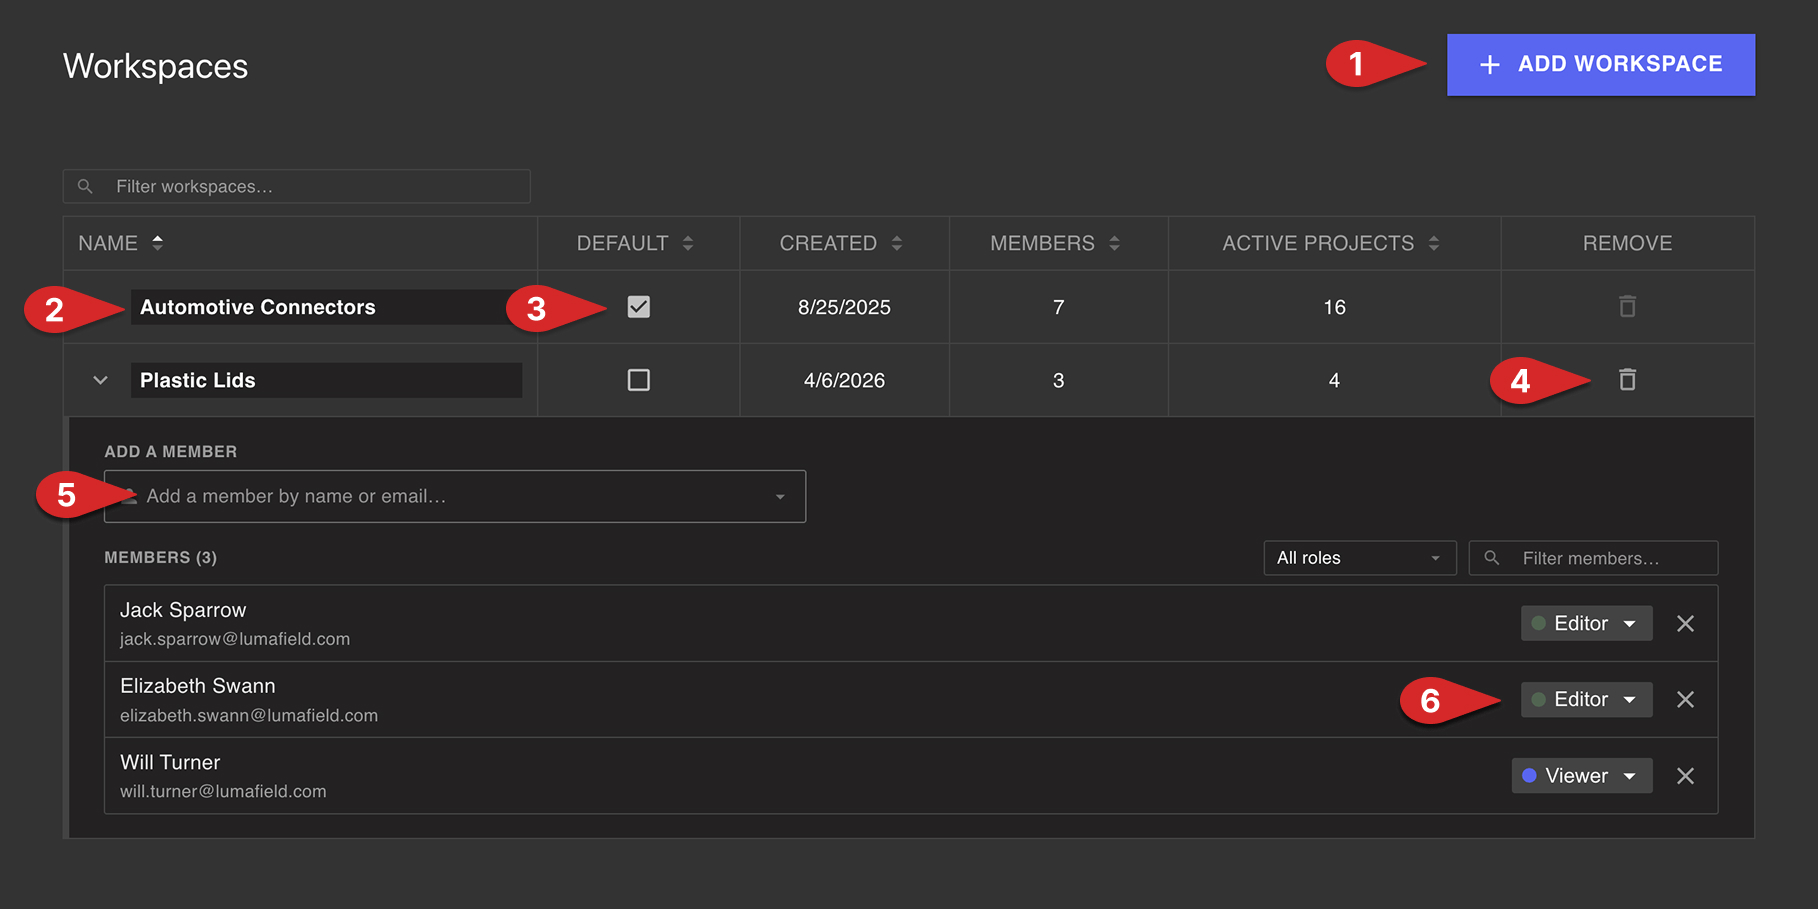The width and height of the screenshot is (1818, 909).
Task: Click active projects count 16
Action: [x=1334, y=307]
